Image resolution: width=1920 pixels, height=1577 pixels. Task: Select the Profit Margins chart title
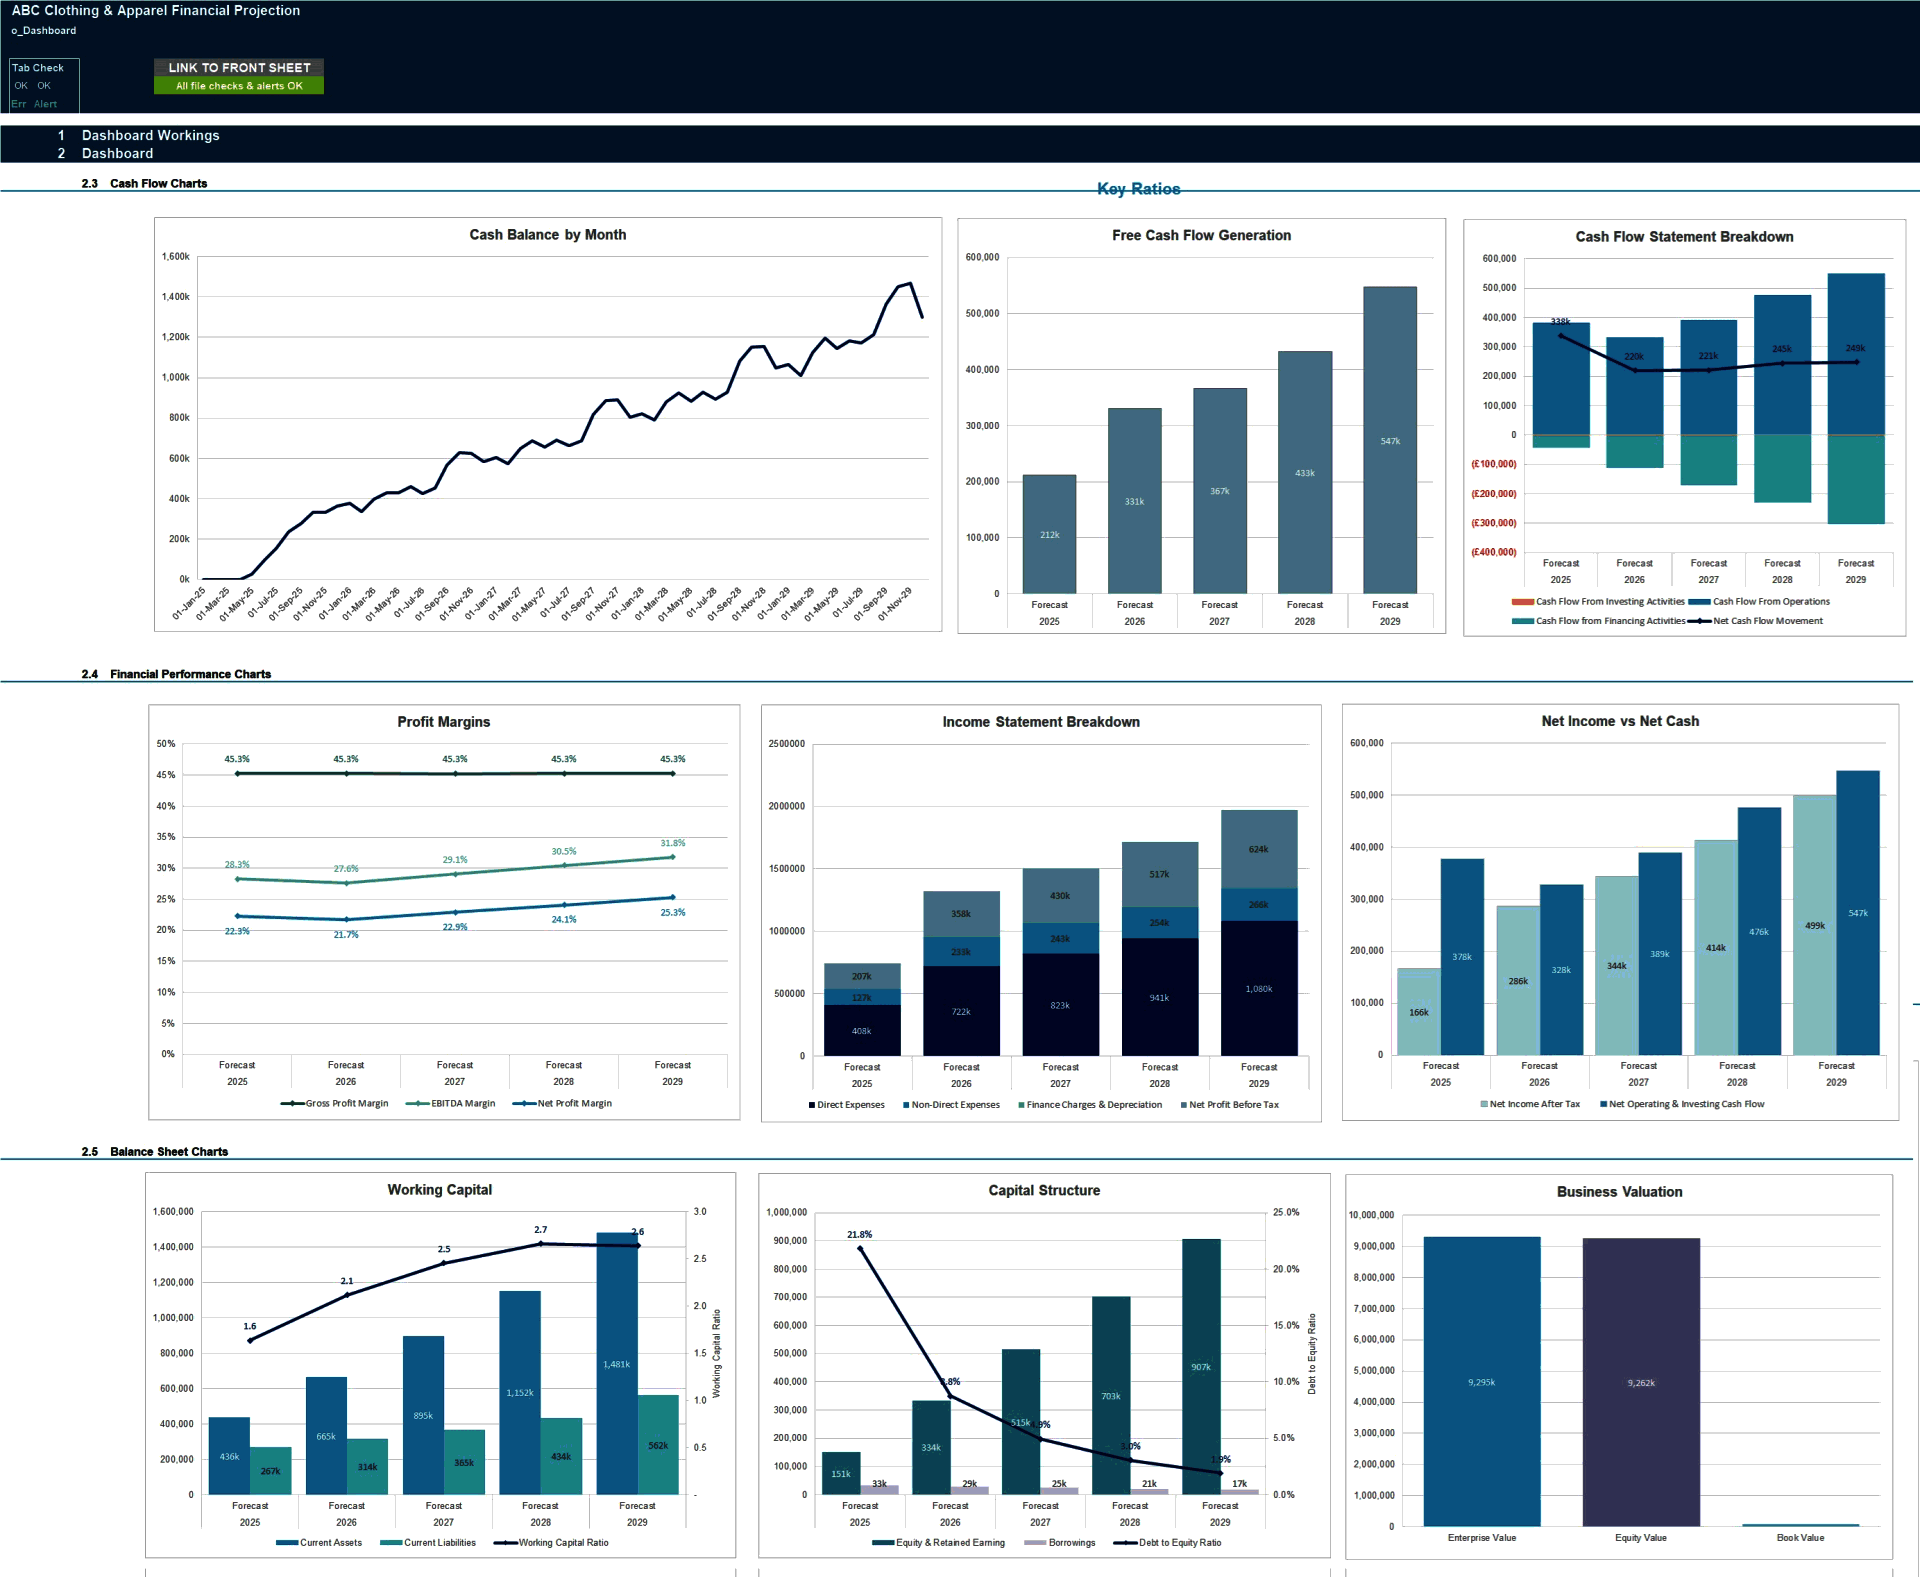(x=444, y=722)
